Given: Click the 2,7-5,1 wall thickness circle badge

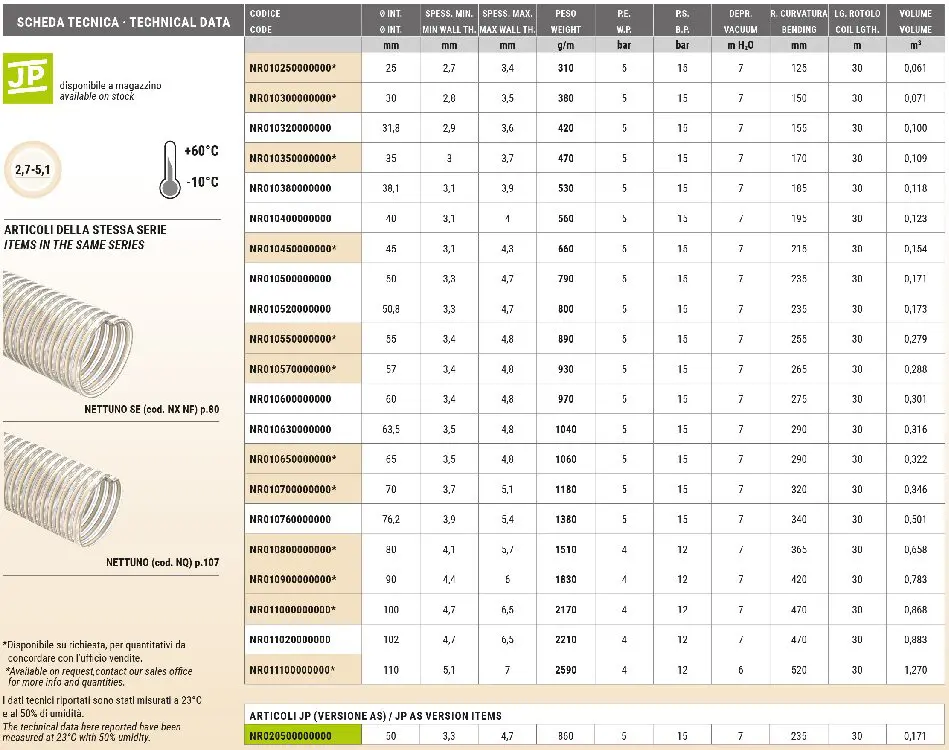Looking at the screenshot, I should tap(32, 170).
